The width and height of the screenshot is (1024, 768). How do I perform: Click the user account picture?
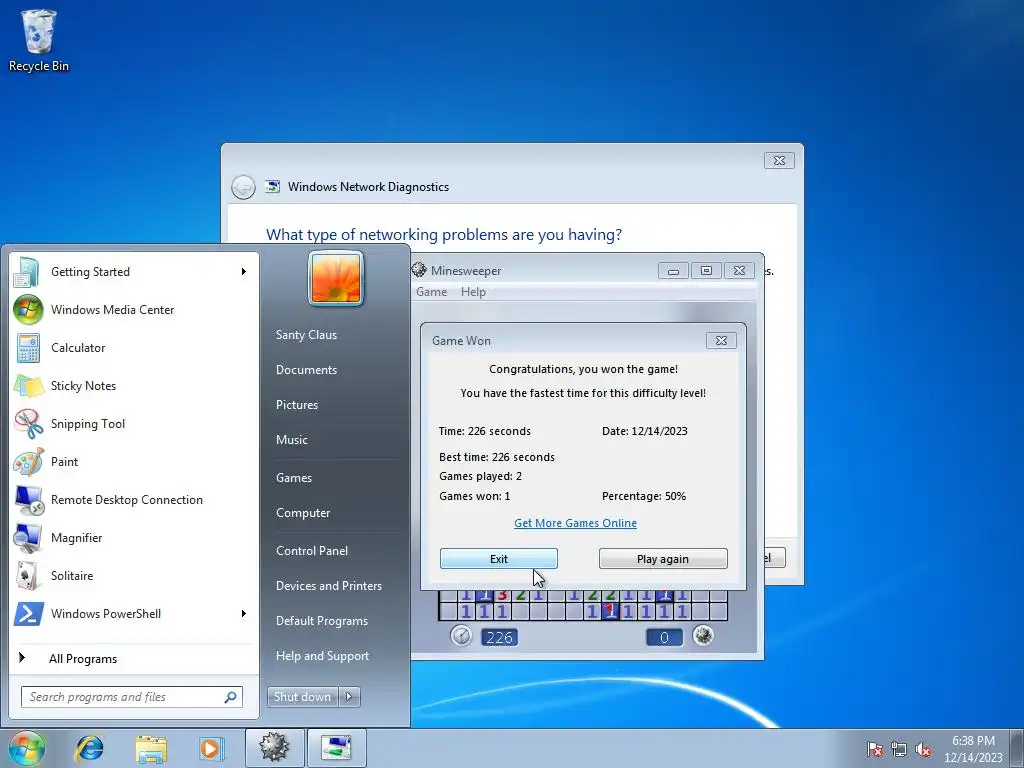[336, 278]
